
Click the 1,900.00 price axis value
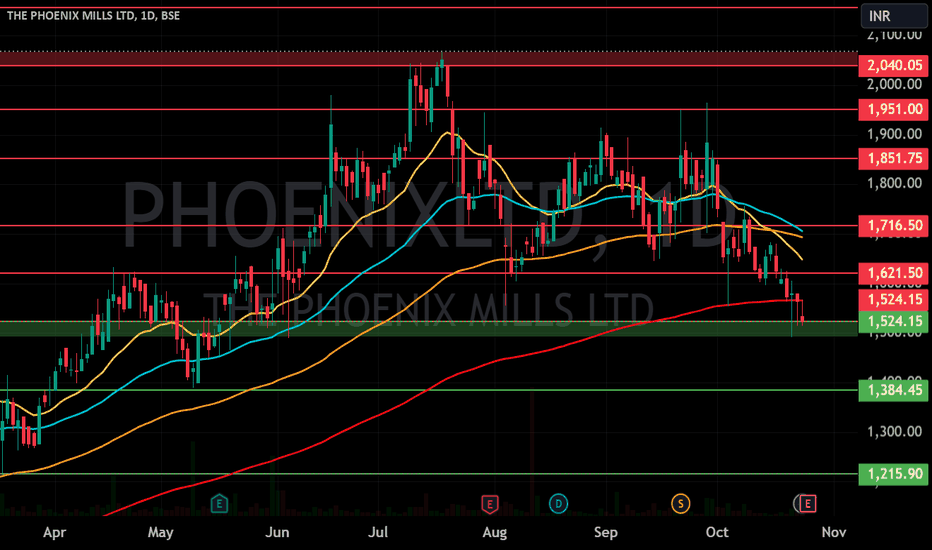click(x=895, y=134)
